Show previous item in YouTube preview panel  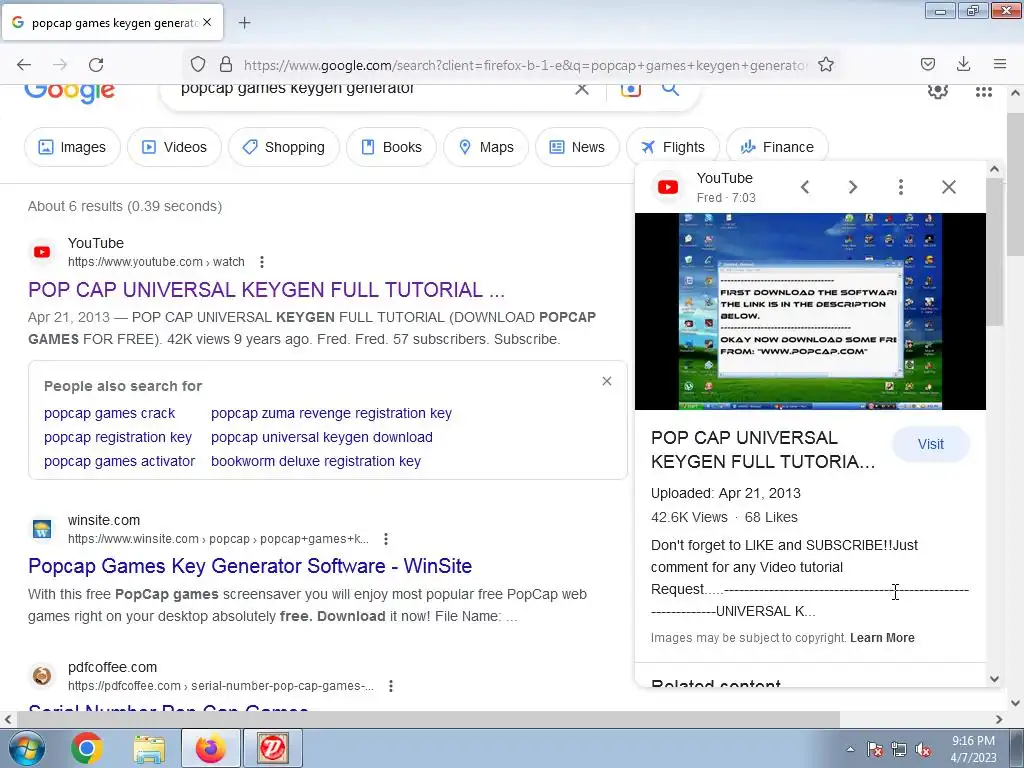click(805, 187)
